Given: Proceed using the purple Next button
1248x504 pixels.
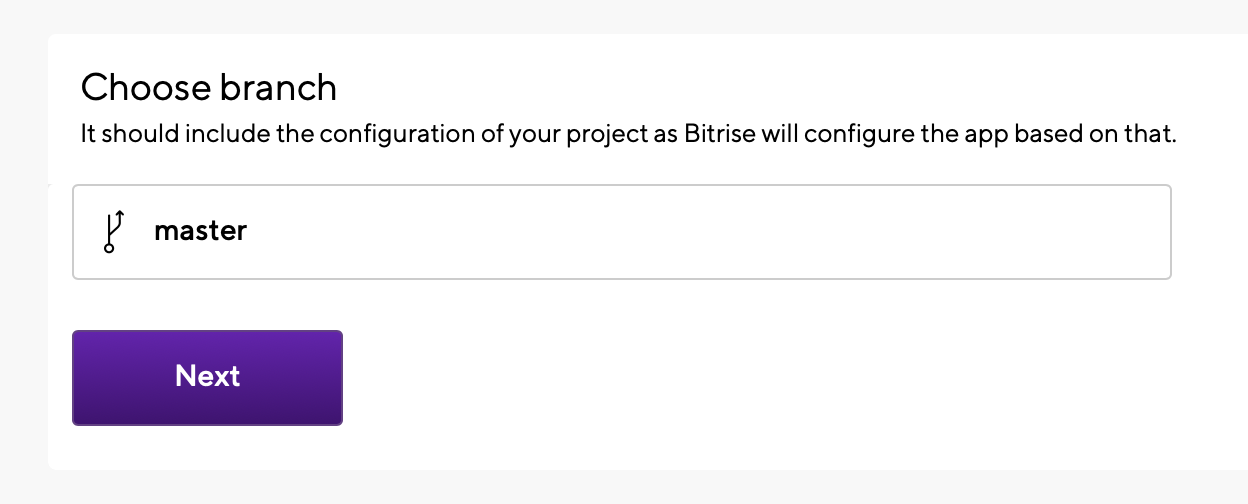Looking at the screenshot, I should point(207,377).
